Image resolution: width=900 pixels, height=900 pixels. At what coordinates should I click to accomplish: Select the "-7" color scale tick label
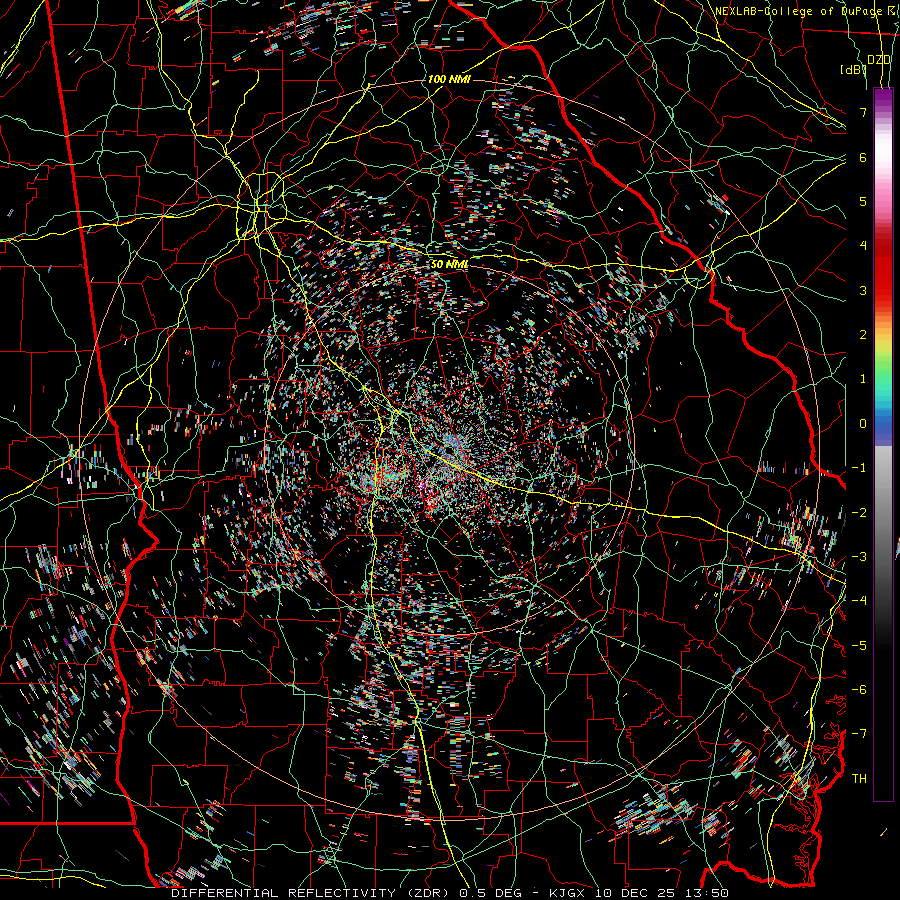click(859, 734)
